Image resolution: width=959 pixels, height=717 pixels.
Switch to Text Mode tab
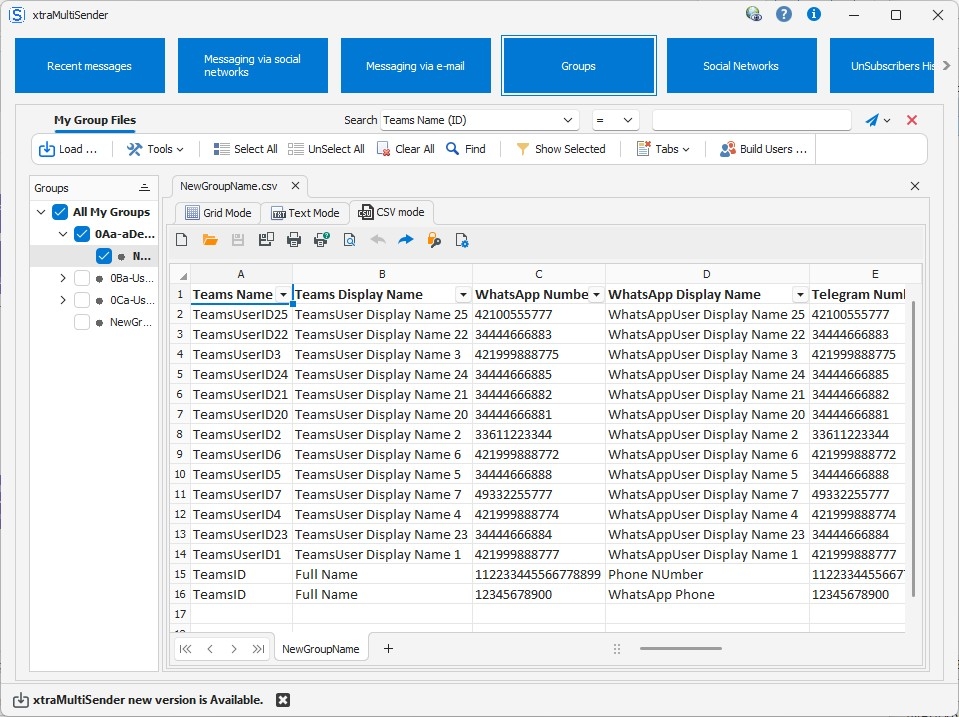305,213
